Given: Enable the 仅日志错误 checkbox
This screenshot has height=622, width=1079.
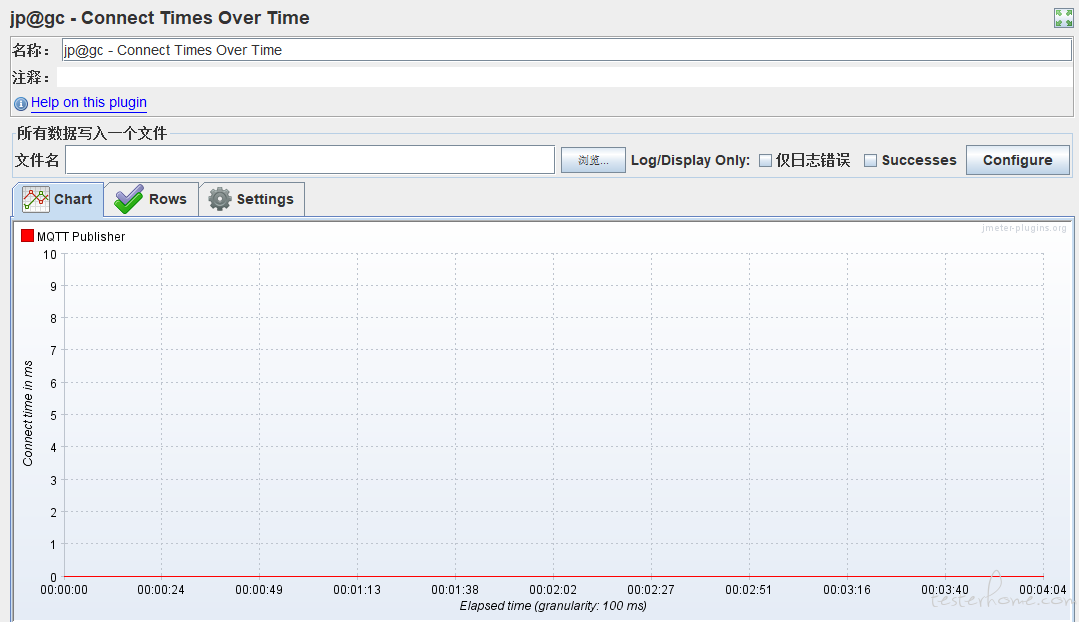Looking at the screenshot, I should coord(766,160).
